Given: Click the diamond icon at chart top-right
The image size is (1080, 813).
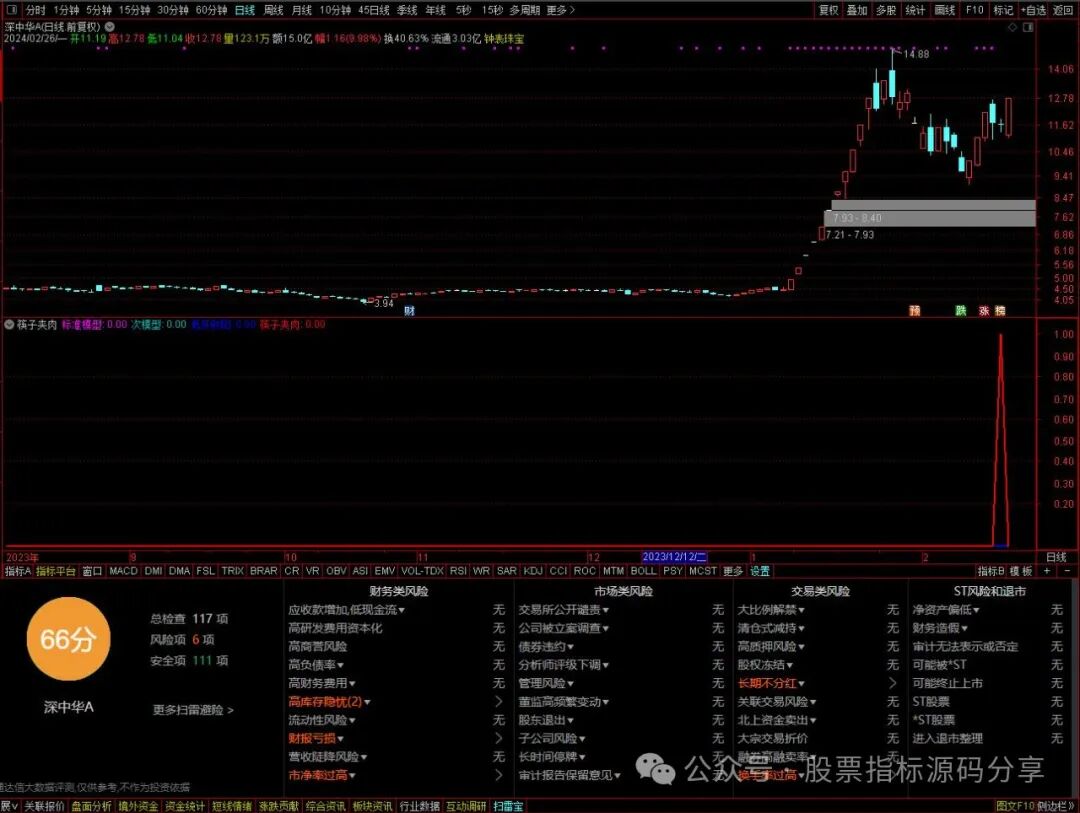Looking at the screenshot, I should [1012, 27].
